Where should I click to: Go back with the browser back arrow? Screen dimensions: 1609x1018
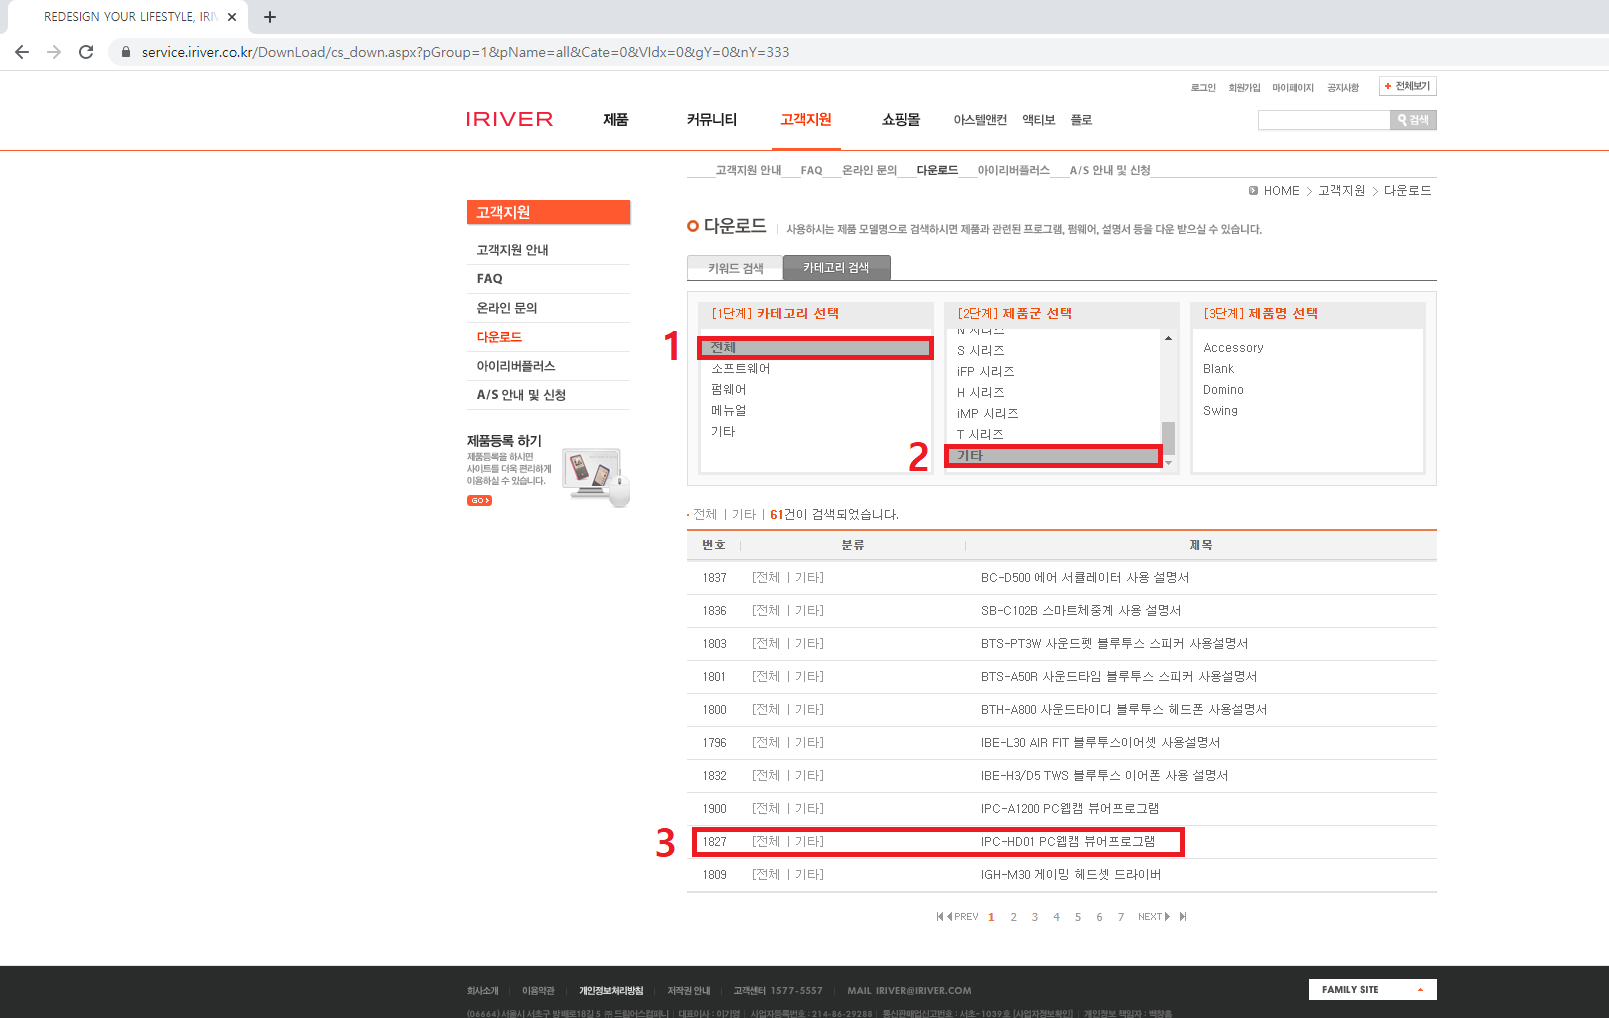pyautogui.click(x=22, y=52)
